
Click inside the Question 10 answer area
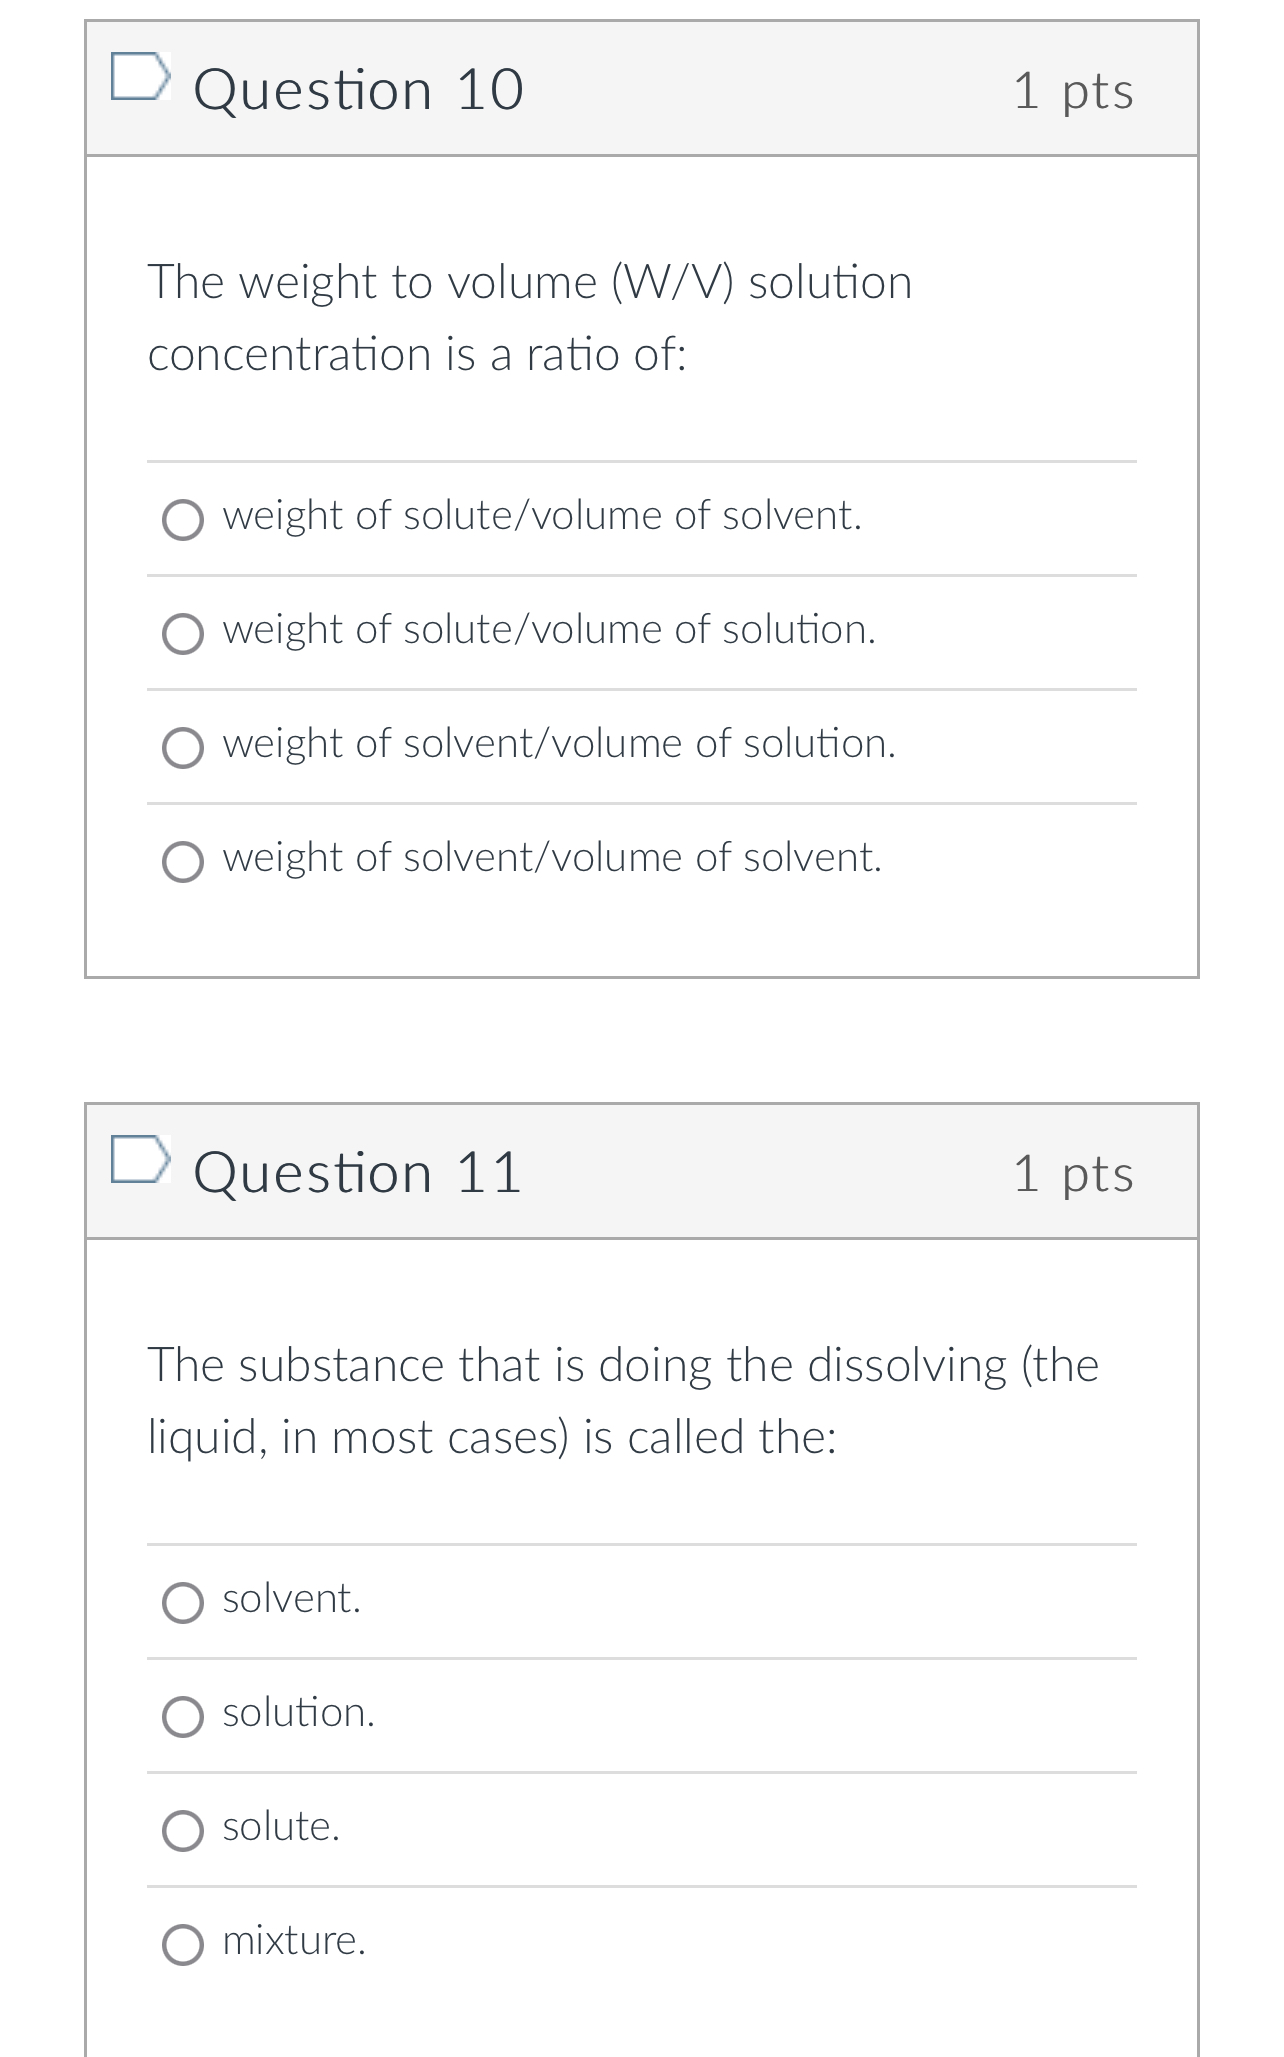640,690
